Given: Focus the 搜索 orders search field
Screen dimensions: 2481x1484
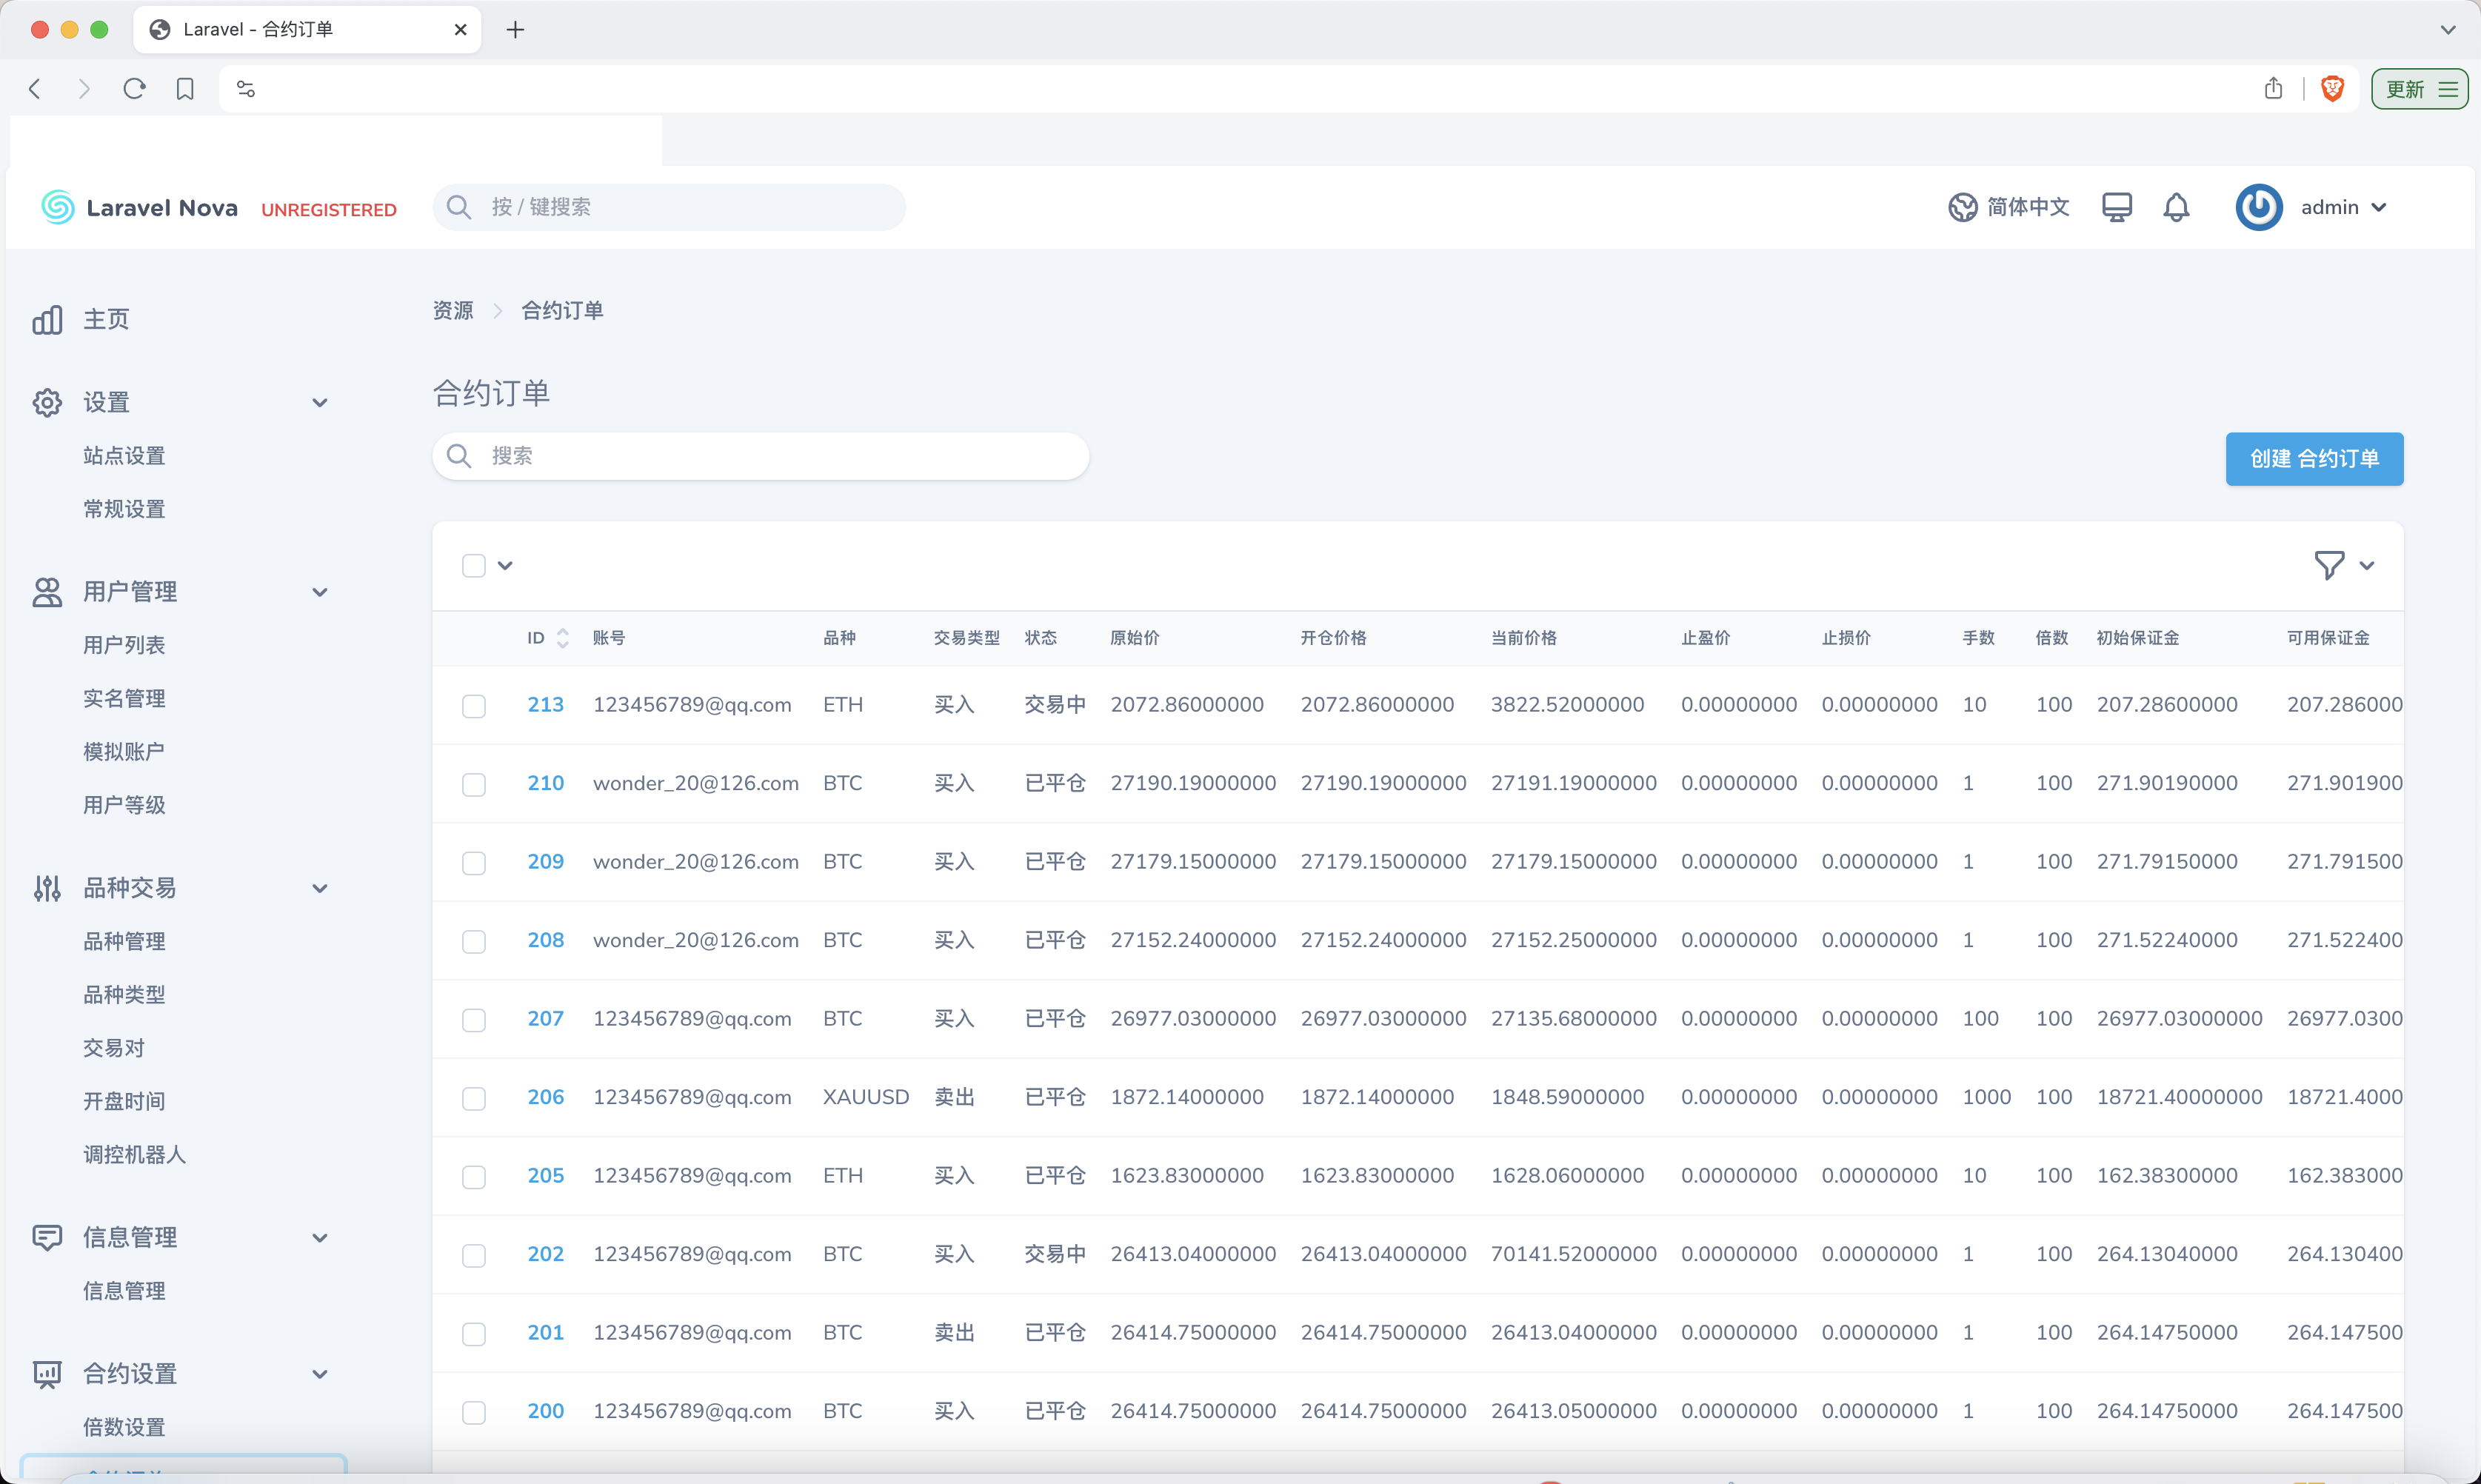Looking at the screenshot, I should [x=760, y=456].
